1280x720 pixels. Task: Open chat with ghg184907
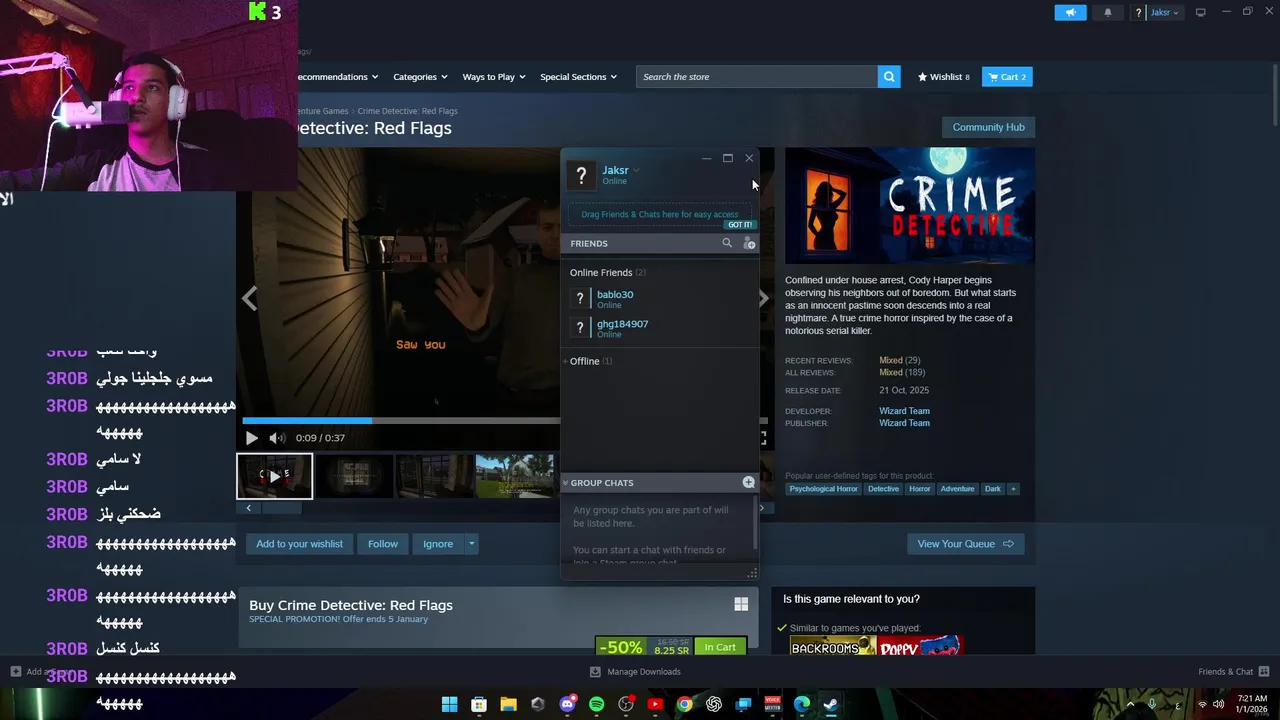(660, 328)
